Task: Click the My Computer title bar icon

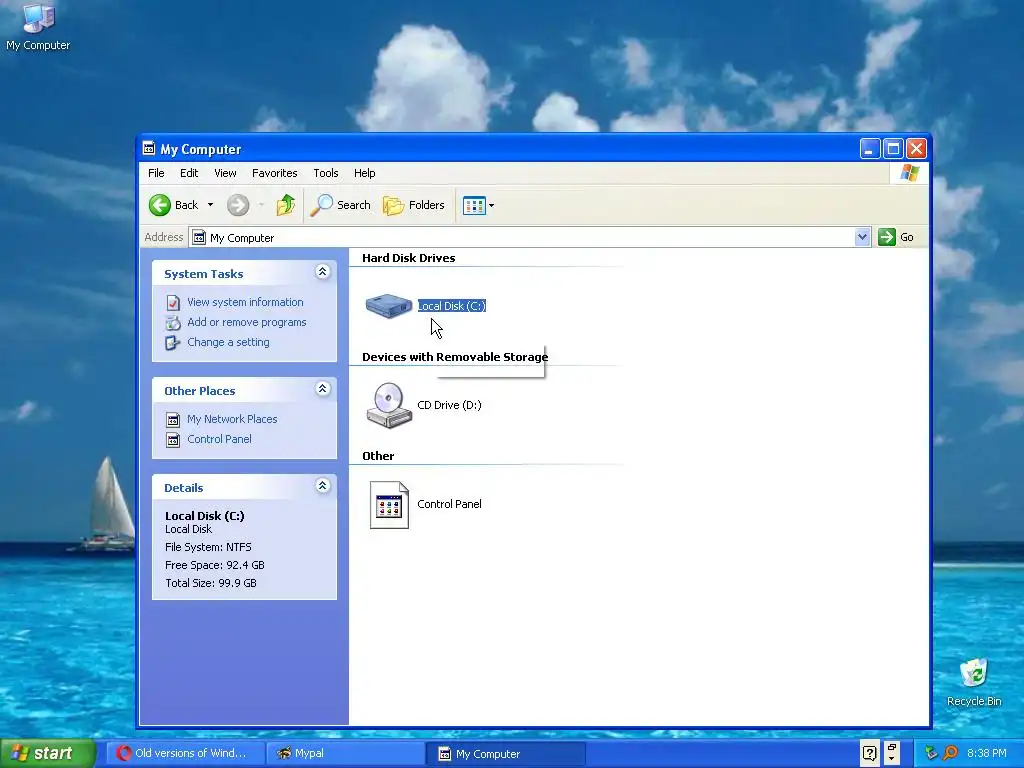Action: point(149,149)
